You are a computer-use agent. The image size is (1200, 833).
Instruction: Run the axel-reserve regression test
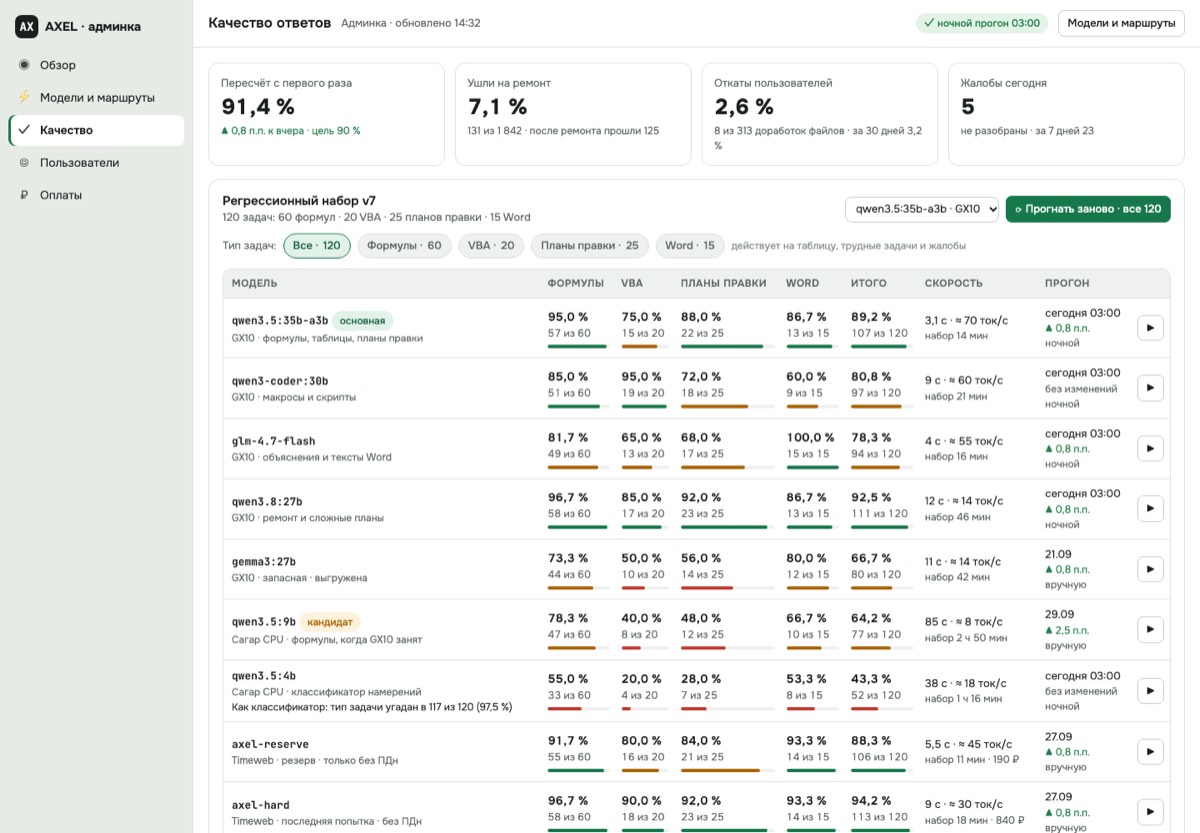click(x=1150, y=752)
